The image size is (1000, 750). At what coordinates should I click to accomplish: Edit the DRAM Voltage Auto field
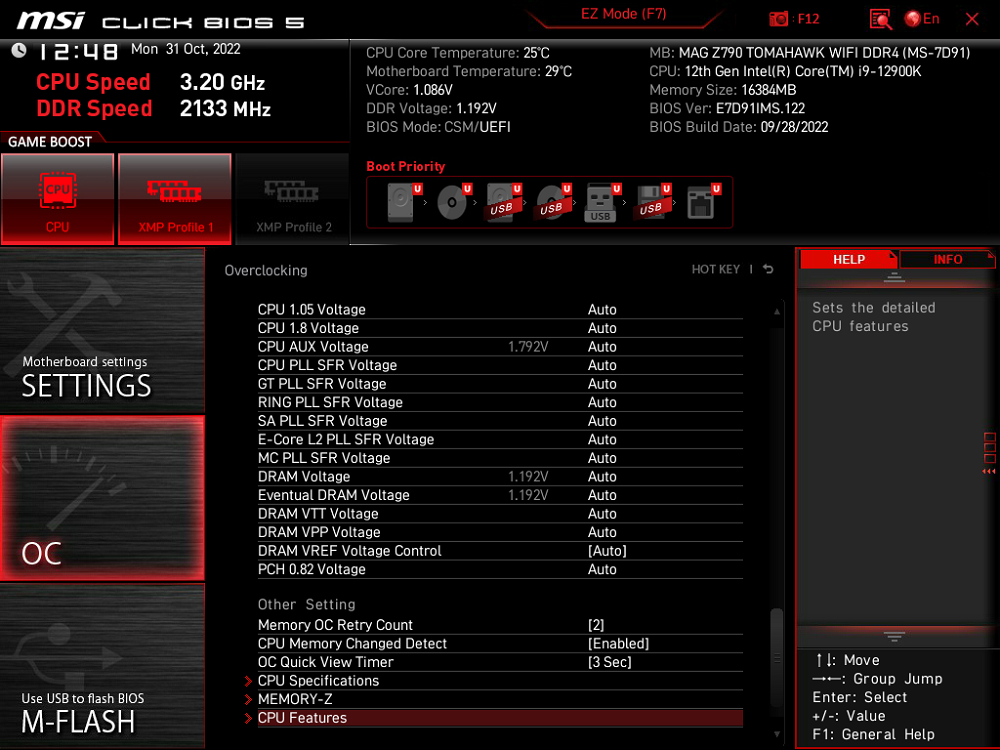[602, 476]
